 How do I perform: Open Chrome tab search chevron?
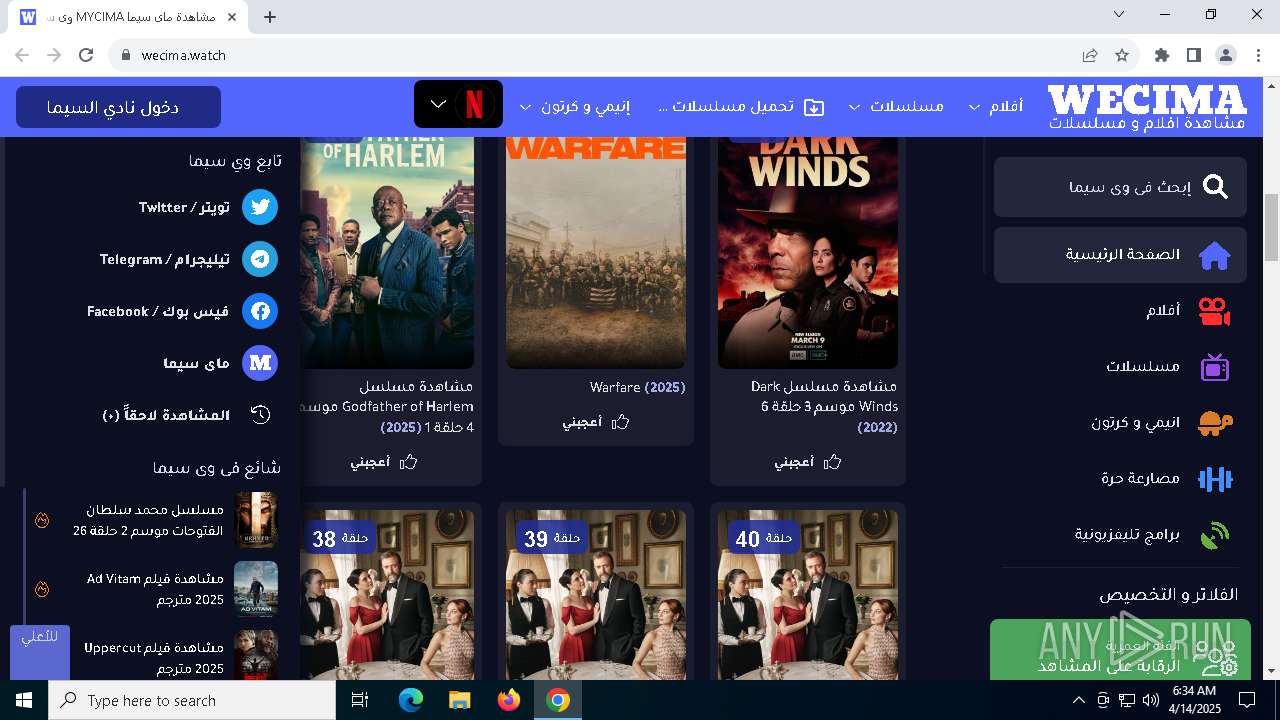[x=1119, y=15]
